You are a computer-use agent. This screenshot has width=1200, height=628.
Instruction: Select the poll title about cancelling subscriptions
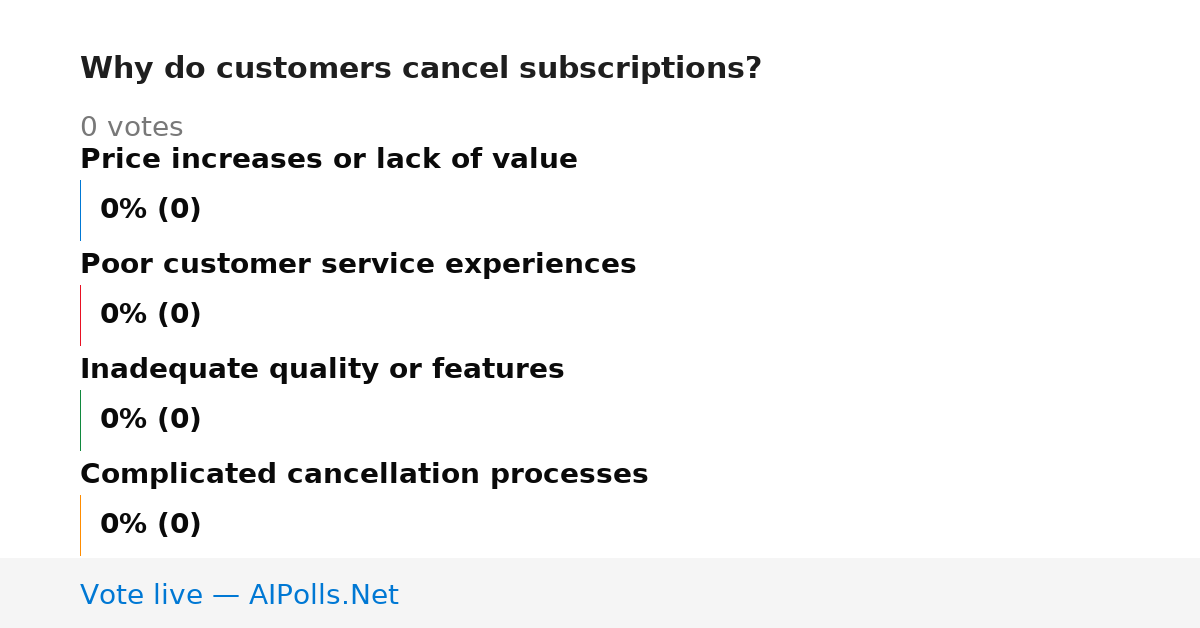click(421, 69)
